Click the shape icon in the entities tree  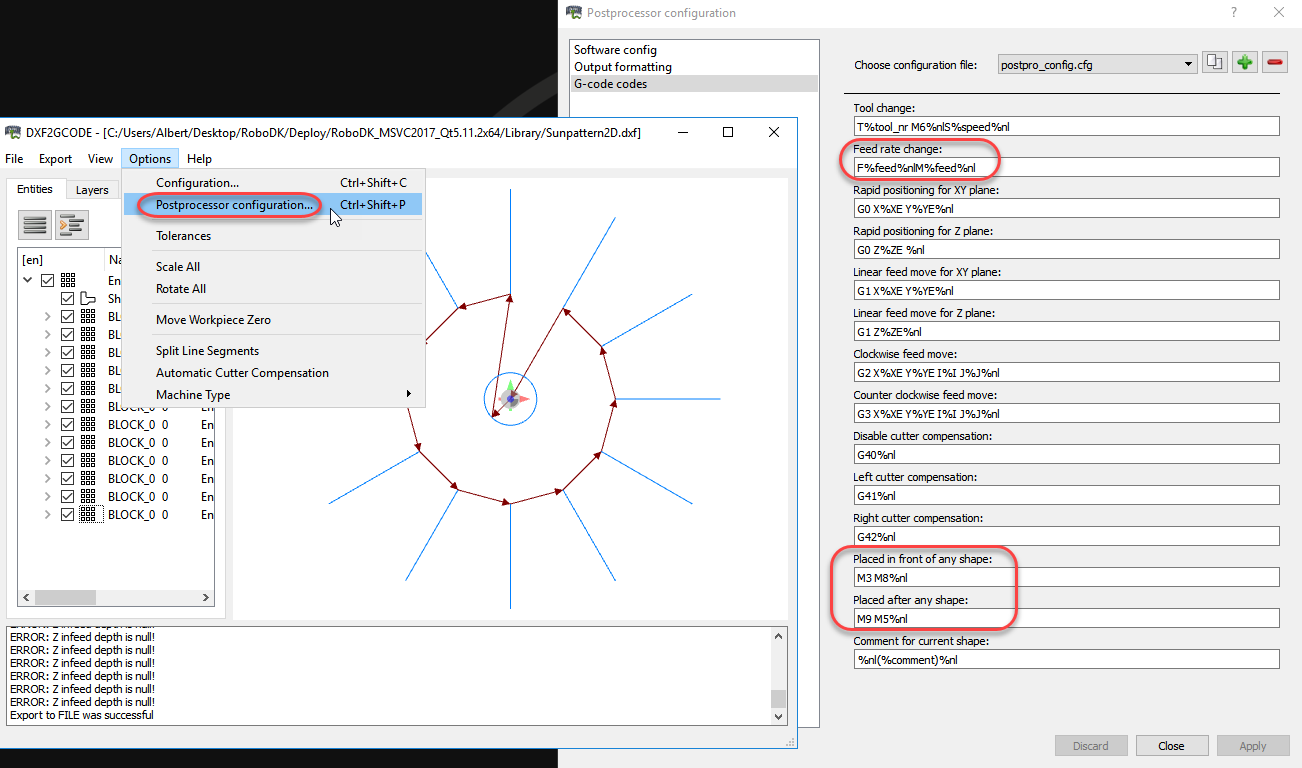click(88, 299)
